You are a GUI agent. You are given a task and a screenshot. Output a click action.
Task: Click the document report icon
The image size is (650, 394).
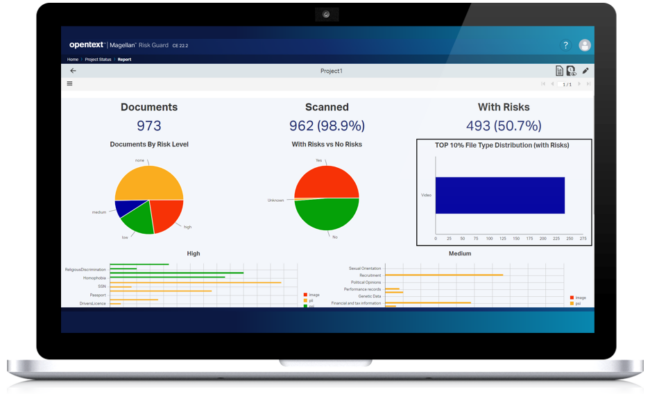click(x=559, y=71)
